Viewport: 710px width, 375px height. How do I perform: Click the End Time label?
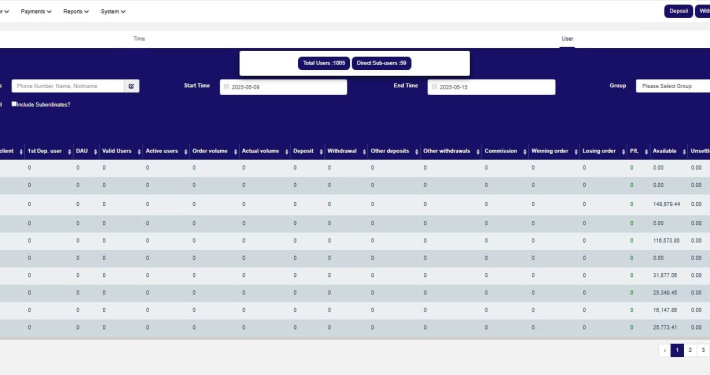click(x=406, y=86)
